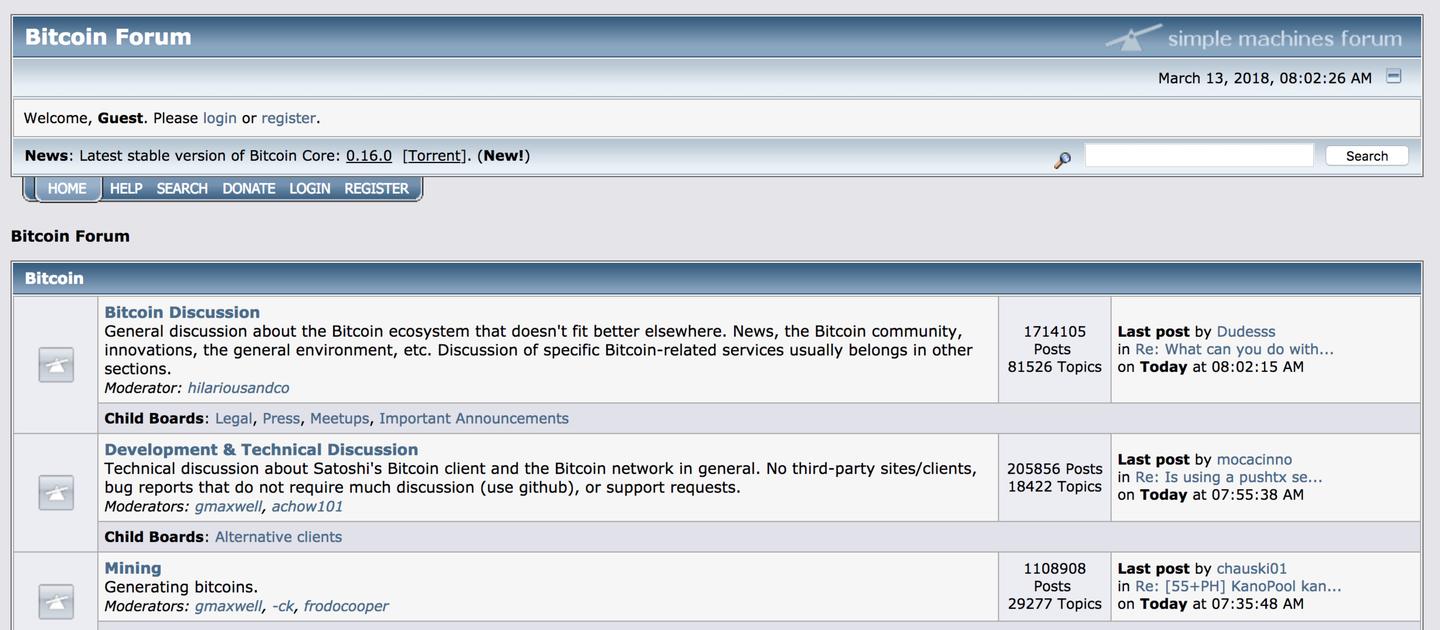The height and width of the screenshot is (630, 1440).
Task: Visit the Legal child board
Action: tap(234, 418)
